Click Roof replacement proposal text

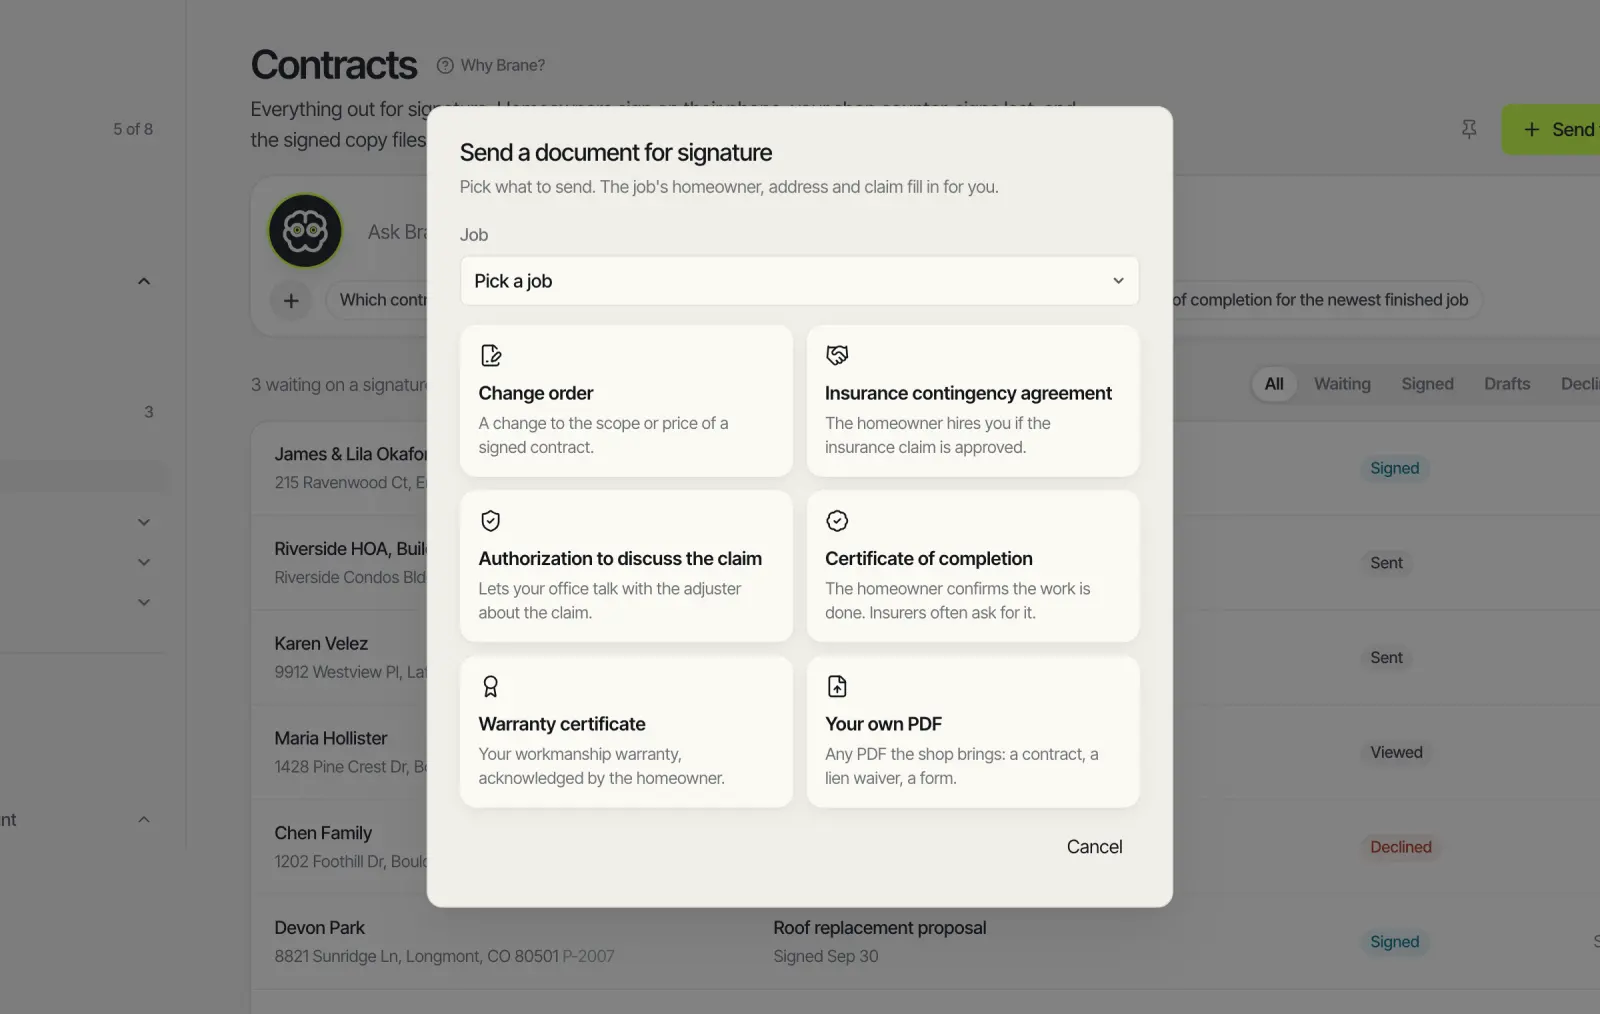(879, 928)
